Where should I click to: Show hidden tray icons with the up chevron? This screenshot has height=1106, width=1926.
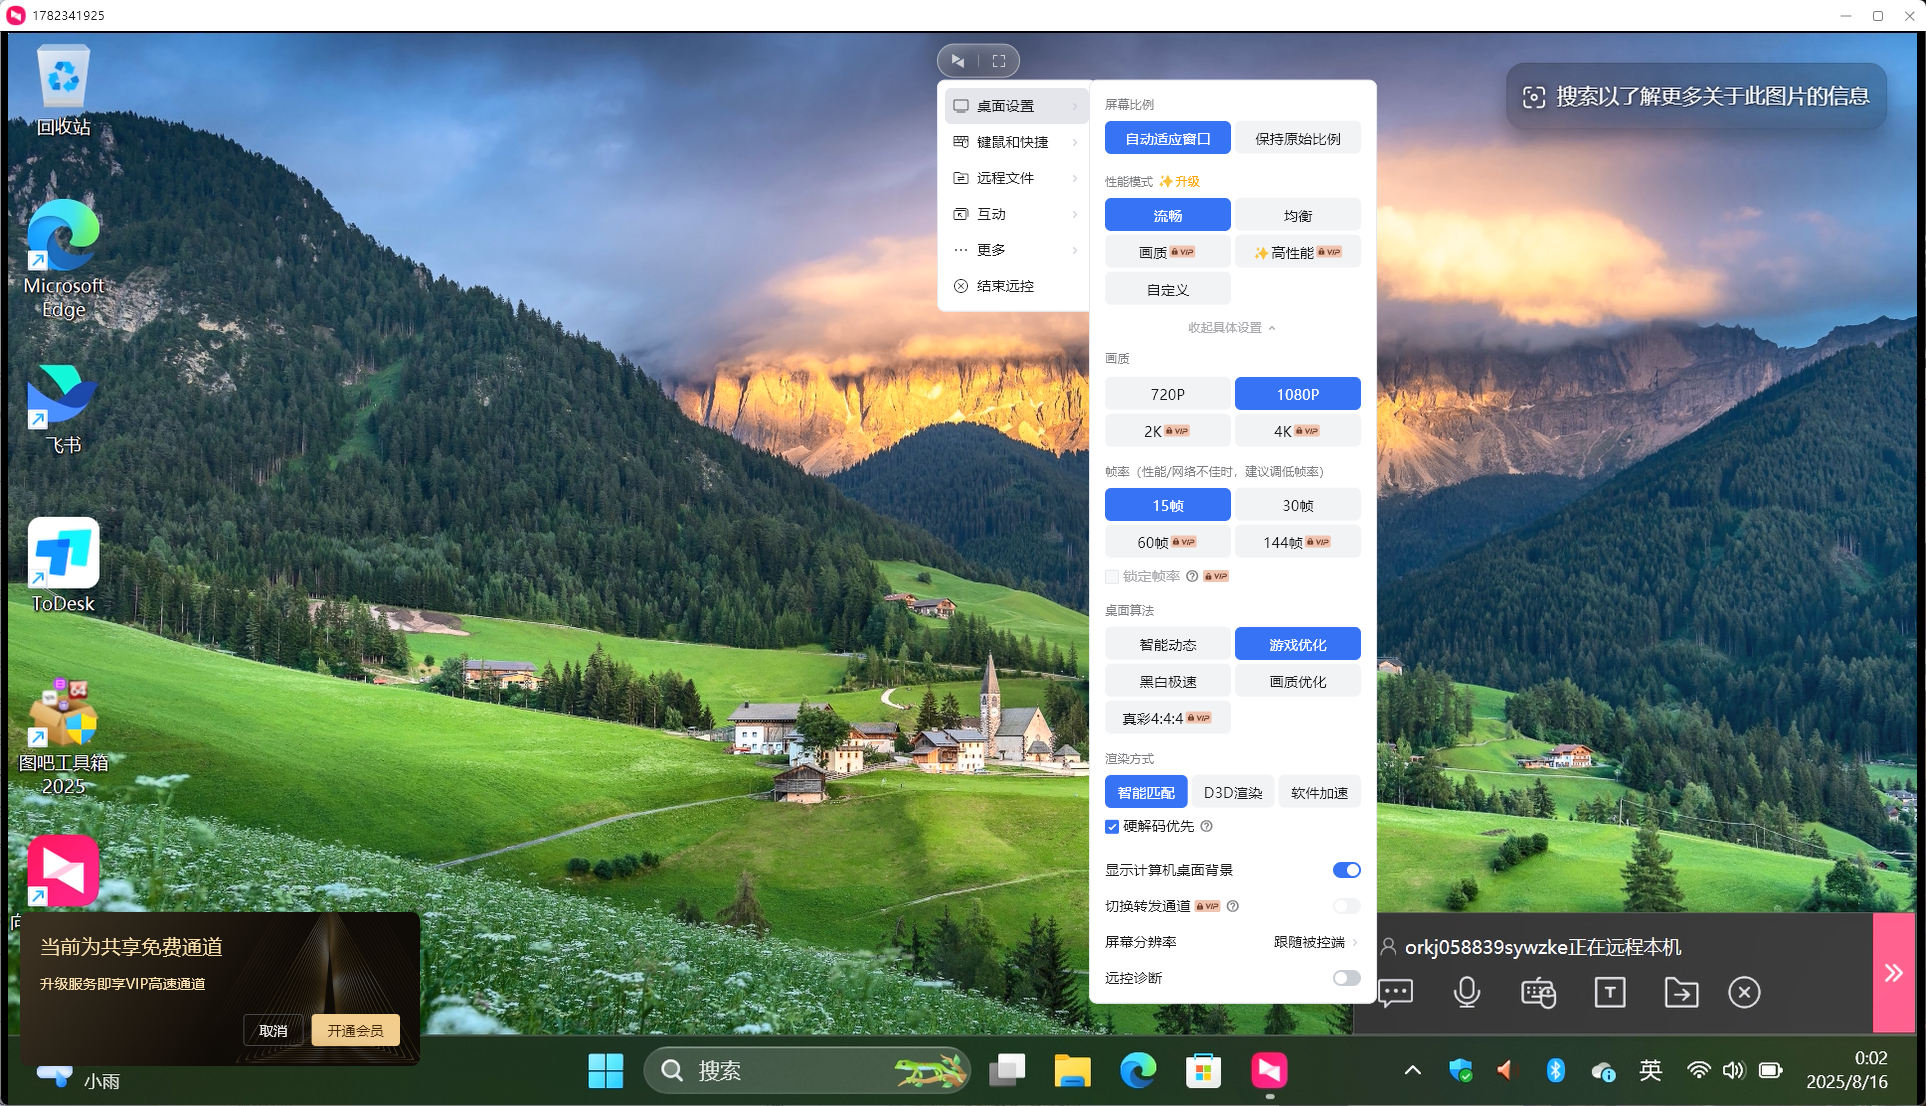pyautogui.click(x=1412, y=1071)
